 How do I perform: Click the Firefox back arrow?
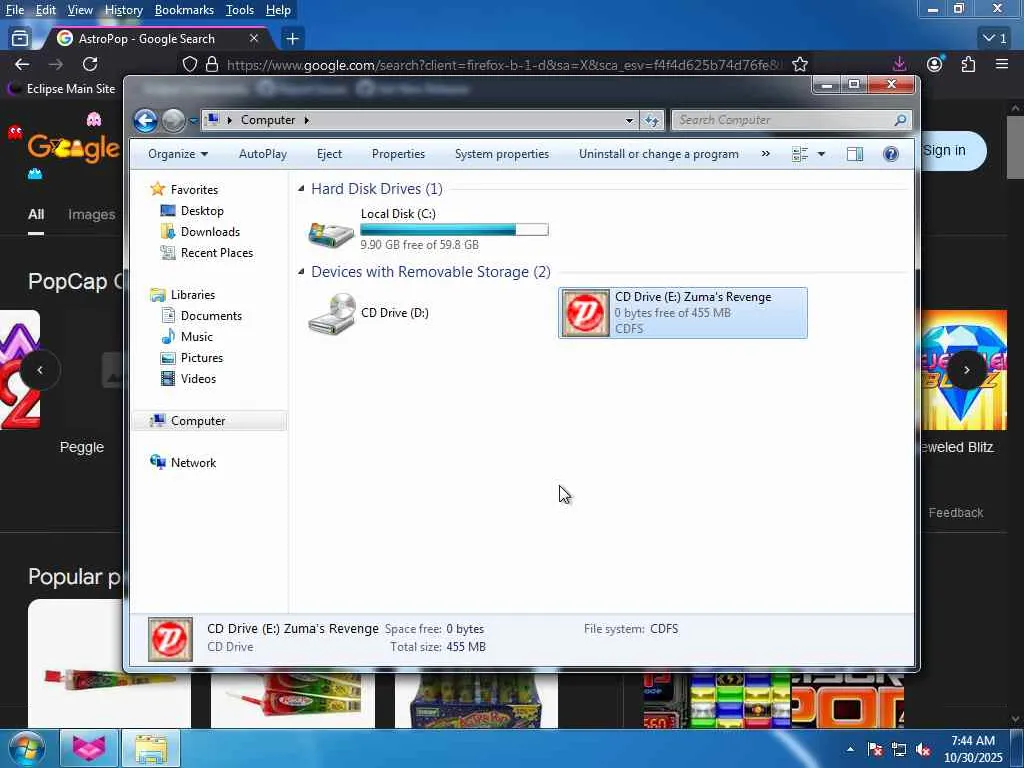[x=22, y=64]
